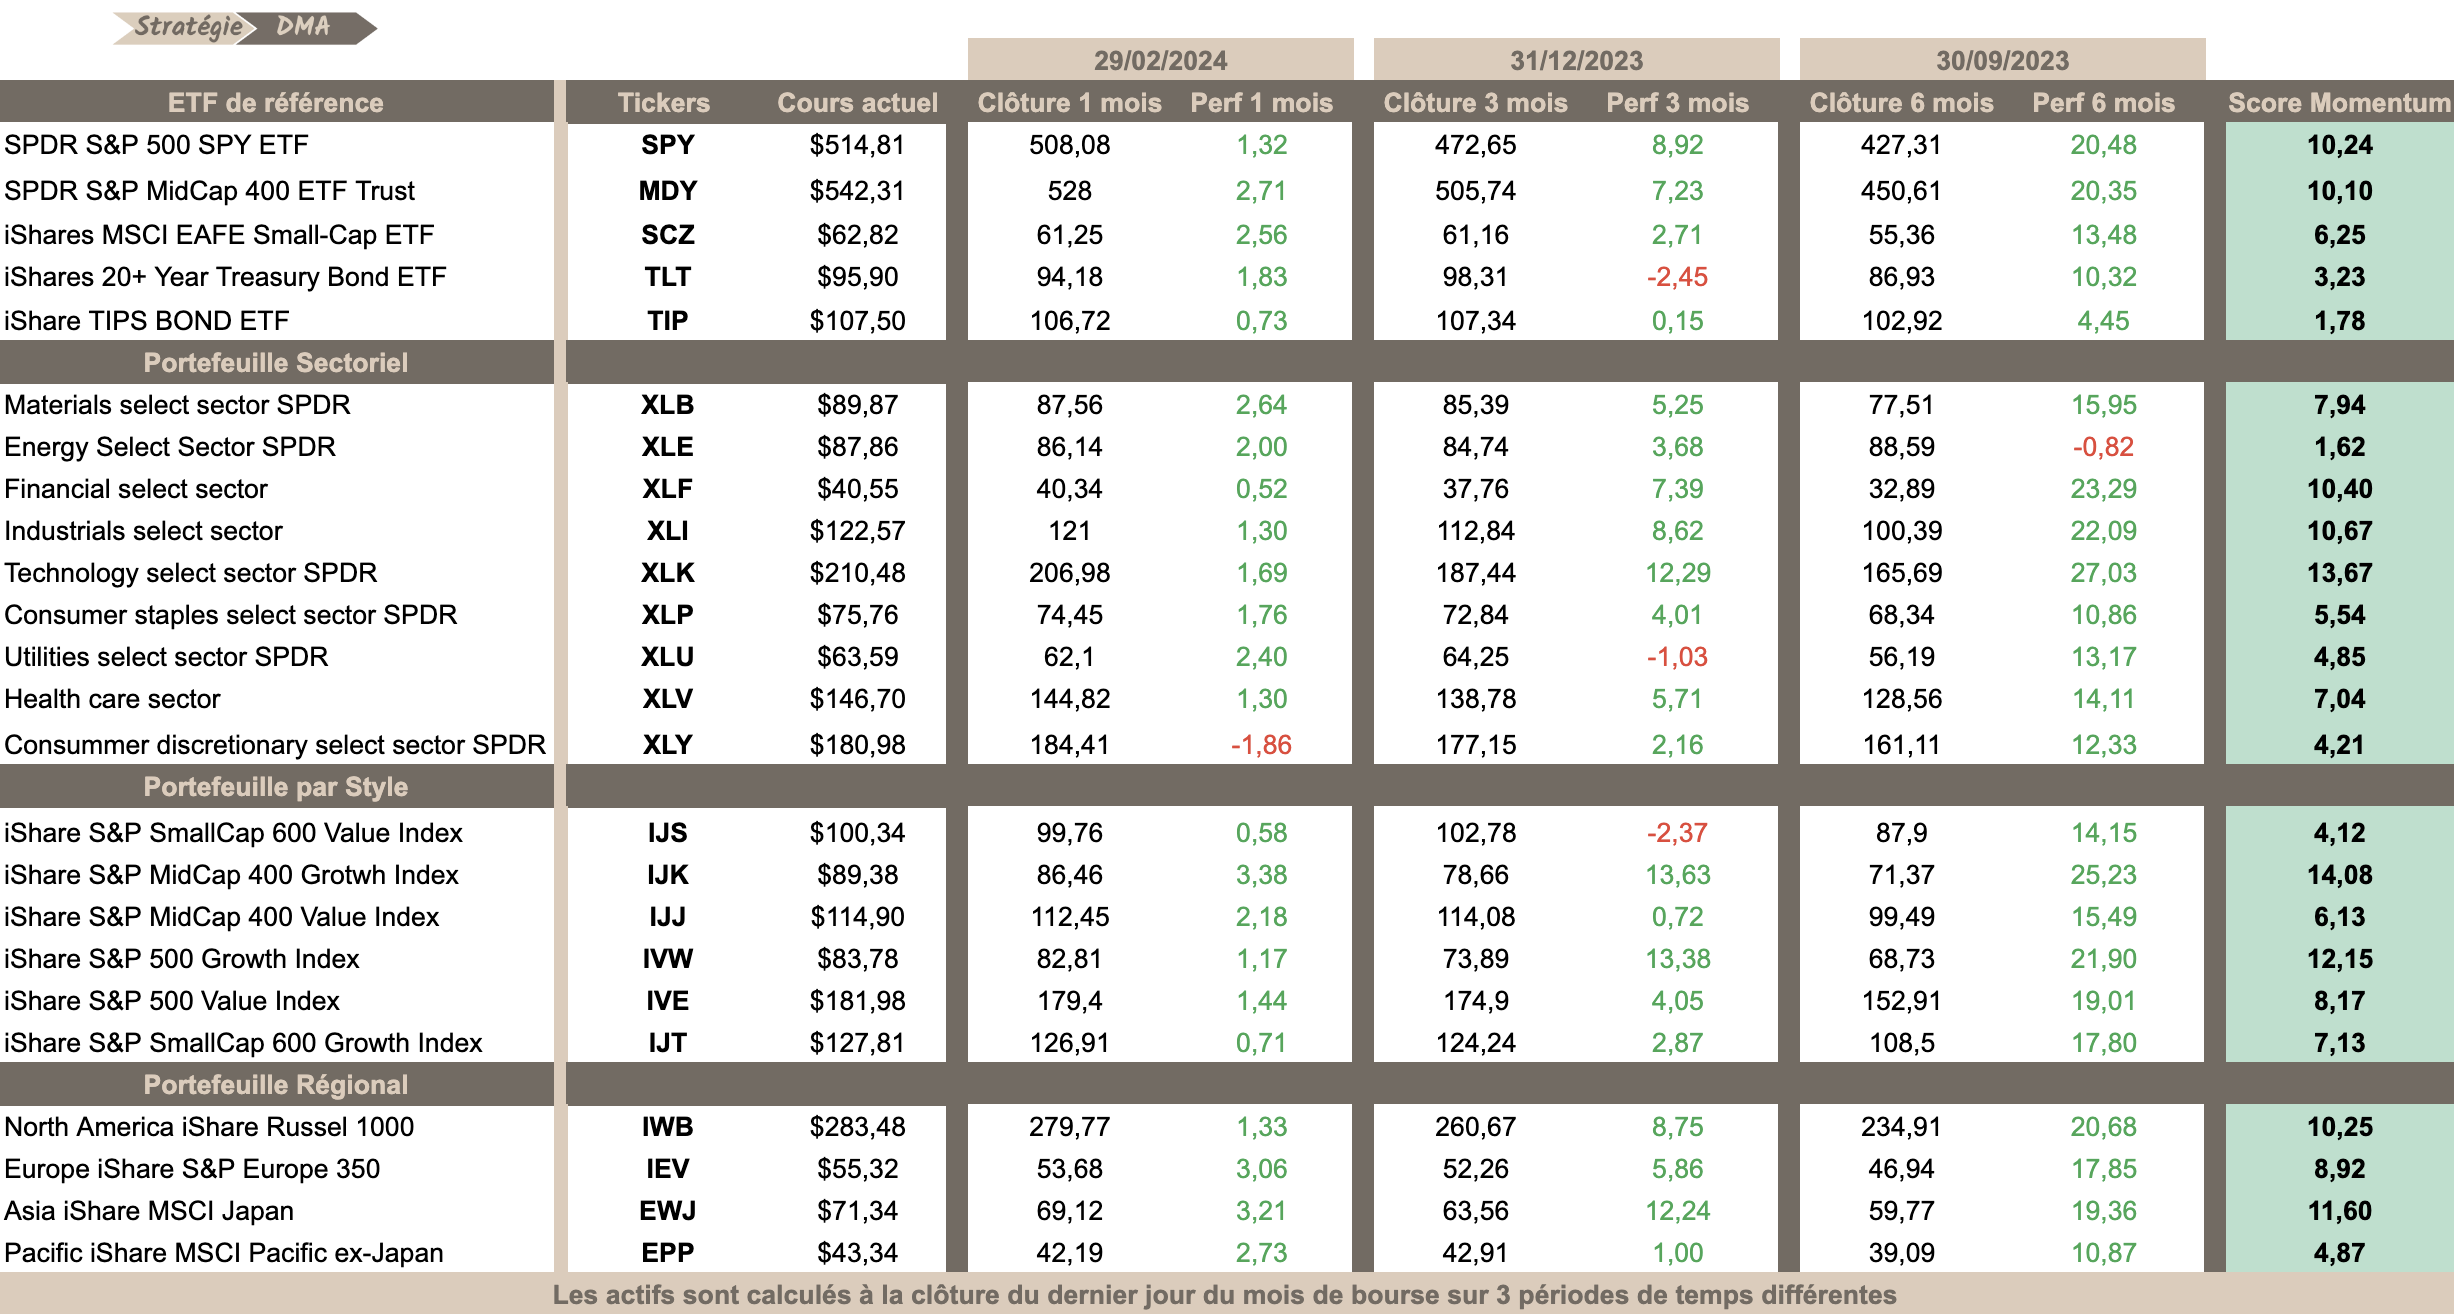2454x1314 pixels.
Task: Click the Perf 6 mois column header
Action: pyautogui.click(x=2103, y=102)
